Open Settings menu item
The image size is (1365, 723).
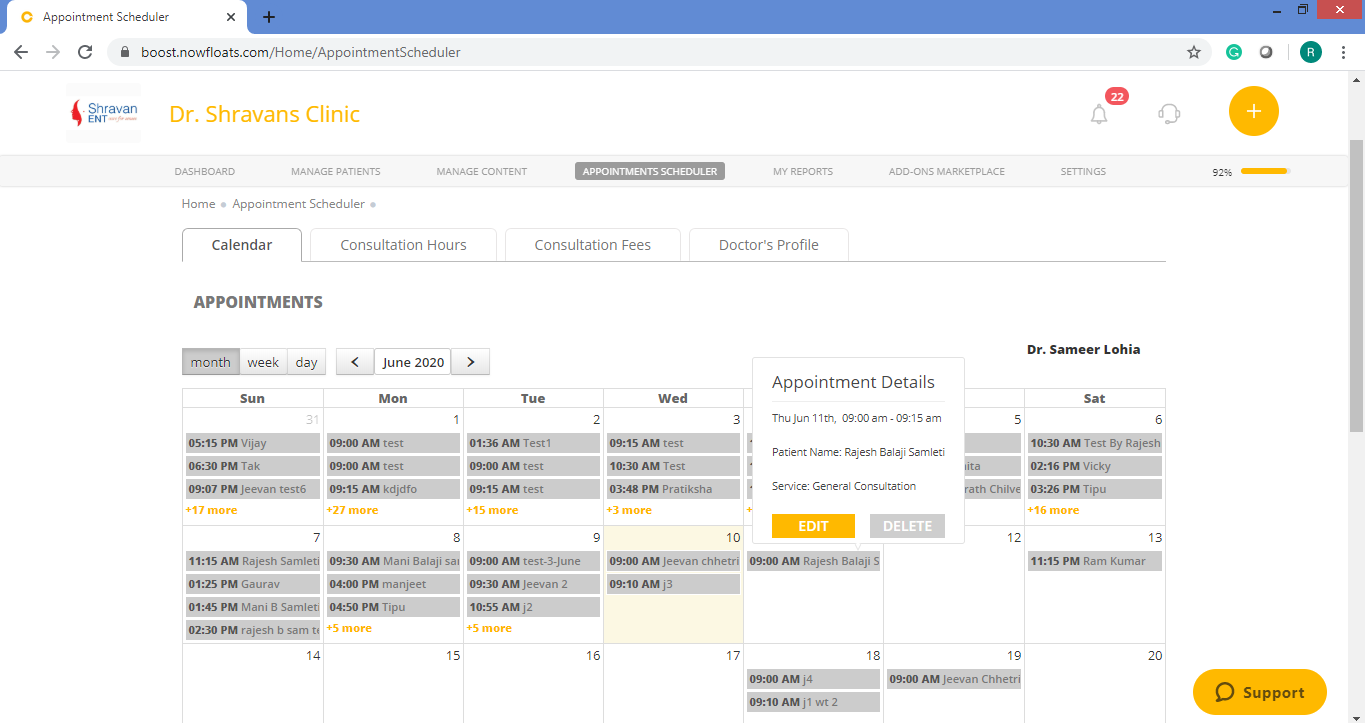click(x=1083, y=171)
